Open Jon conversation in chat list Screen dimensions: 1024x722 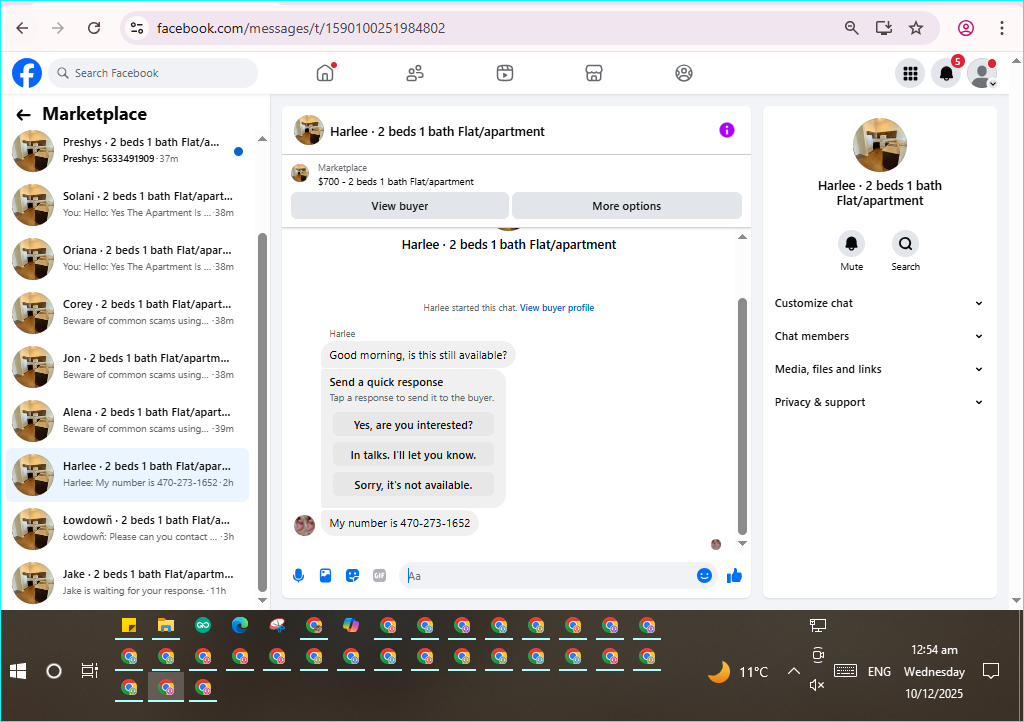pos(128,367)
